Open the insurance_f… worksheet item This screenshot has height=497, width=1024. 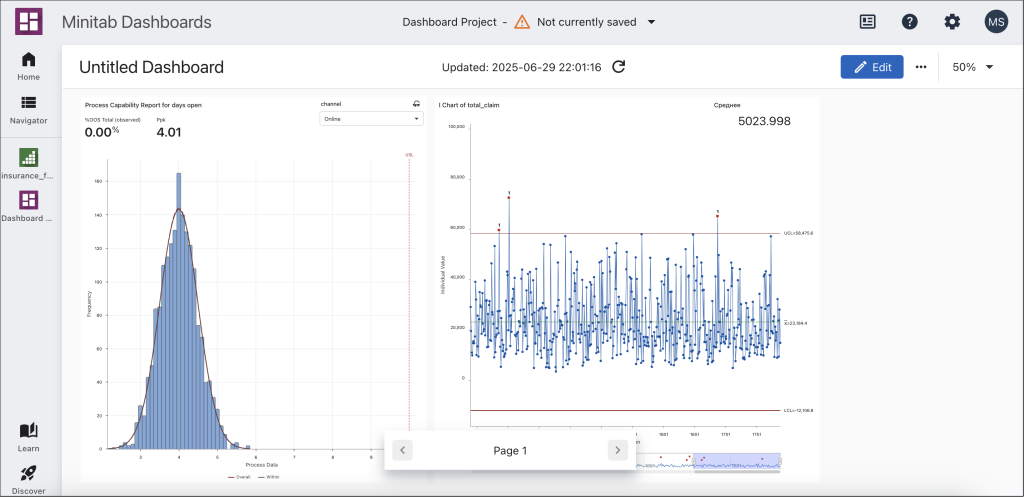(x=29, y=164)
